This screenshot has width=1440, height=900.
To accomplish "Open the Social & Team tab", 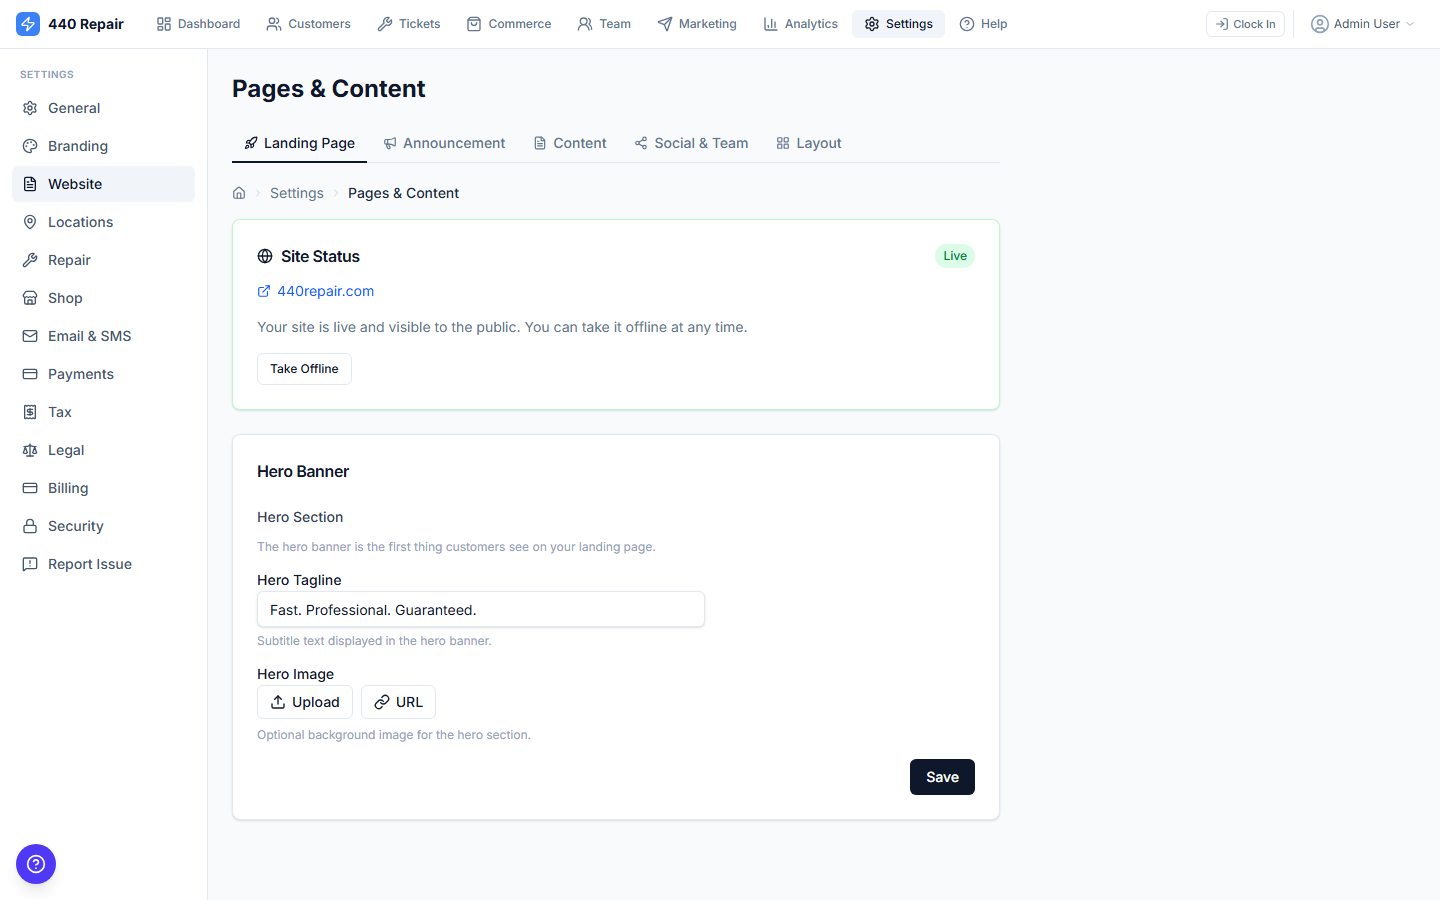I will click(x=691, y=143).
